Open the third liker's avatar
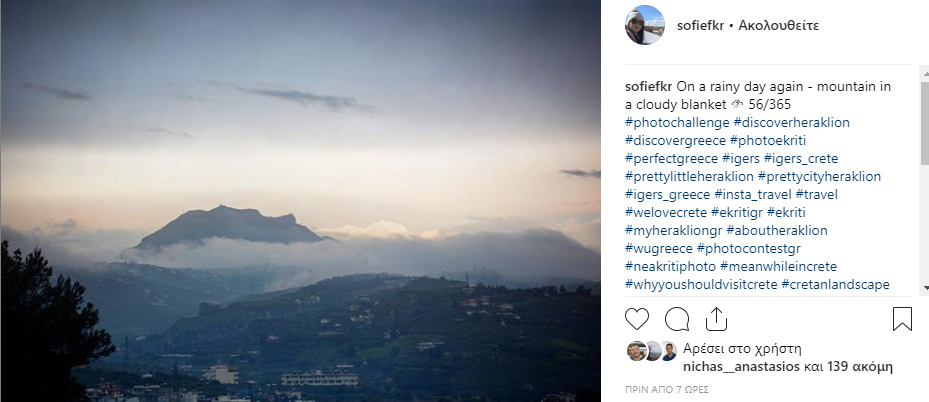 668,351
